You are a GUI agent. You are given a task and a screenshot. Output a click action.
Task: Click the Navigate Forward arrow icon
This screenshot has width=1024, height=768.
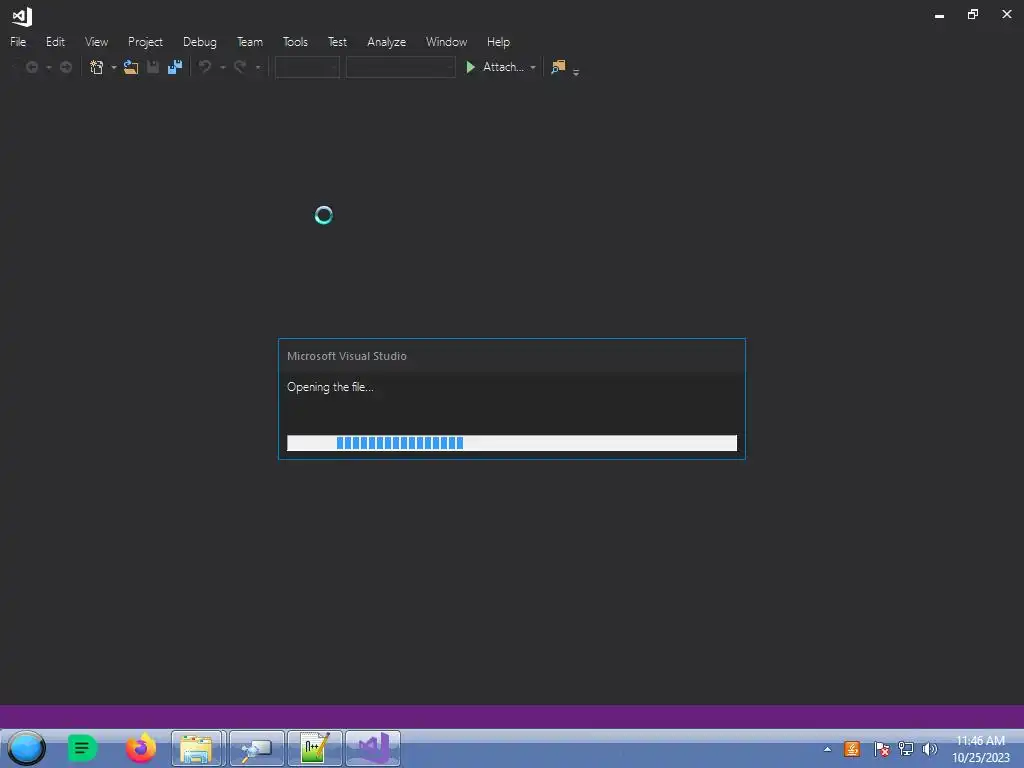coord(65,67)
